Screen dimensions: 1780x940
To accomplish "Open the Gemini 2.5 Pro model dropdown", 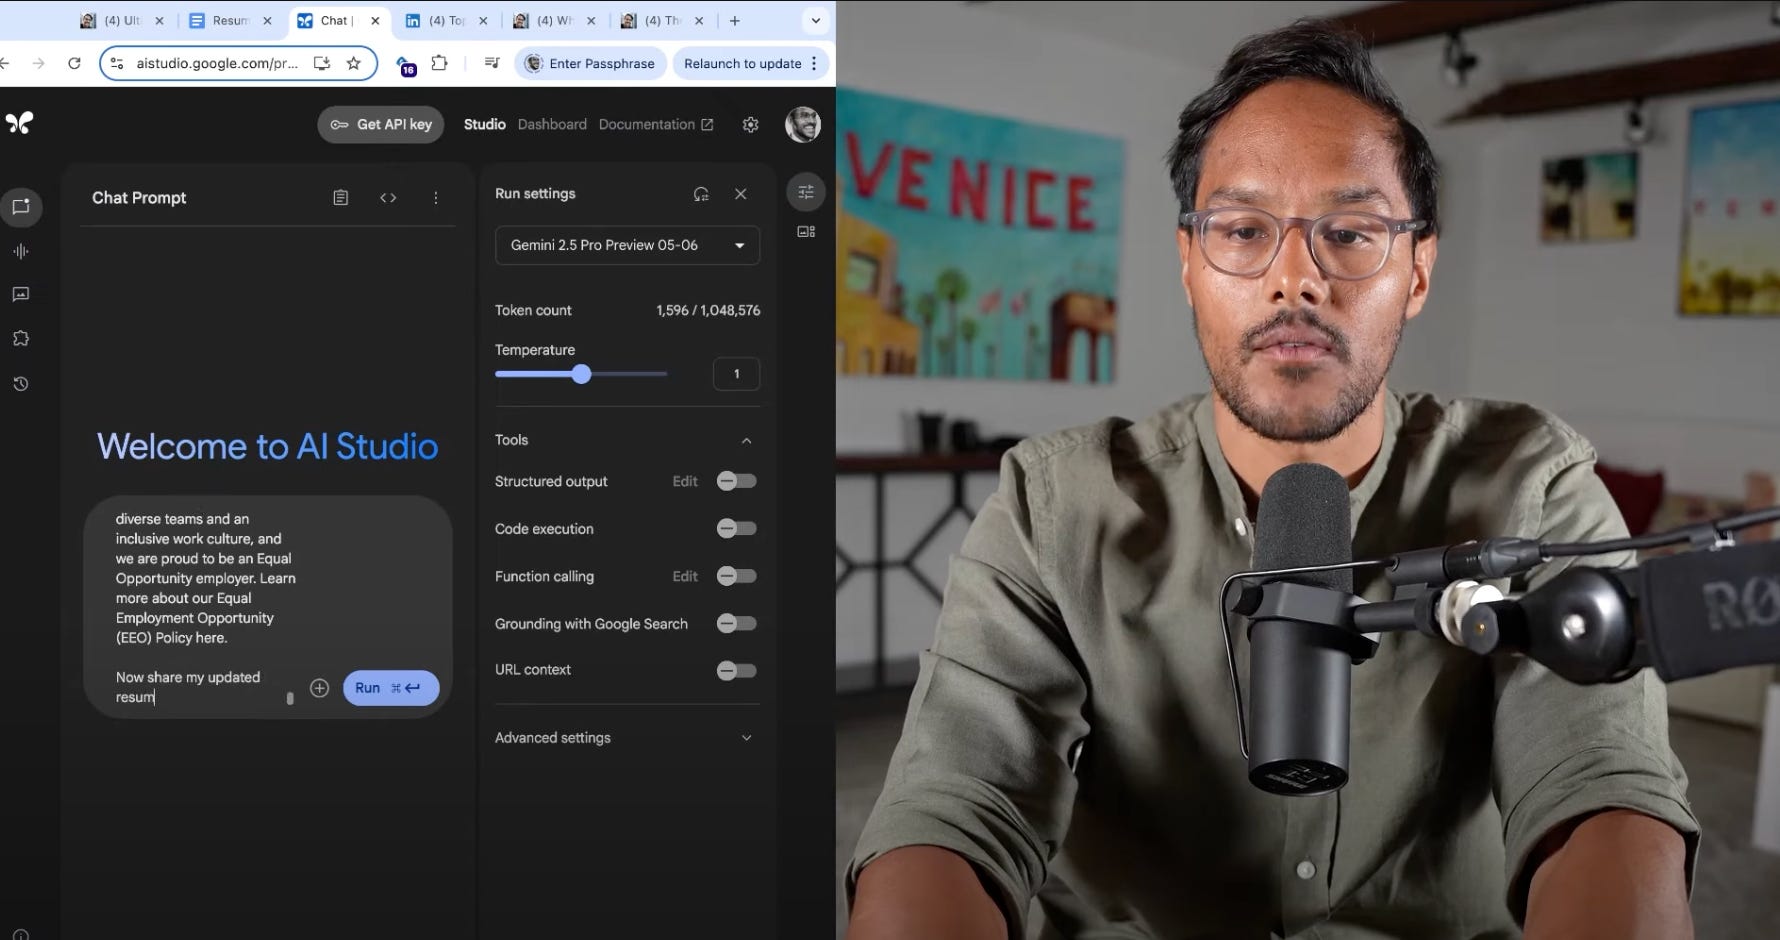I will [x=627, y=245].
